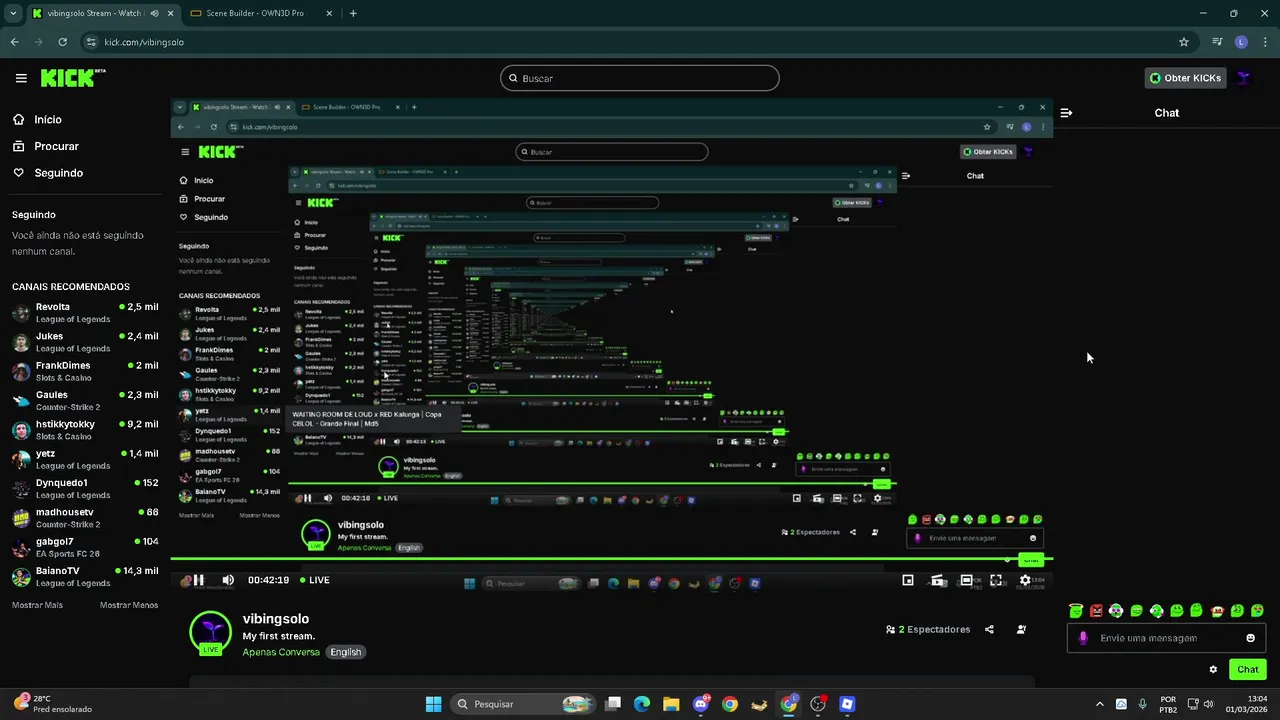1280x720 pixels.
Task: Click the follow user icon
Action: click(1021, 630)
